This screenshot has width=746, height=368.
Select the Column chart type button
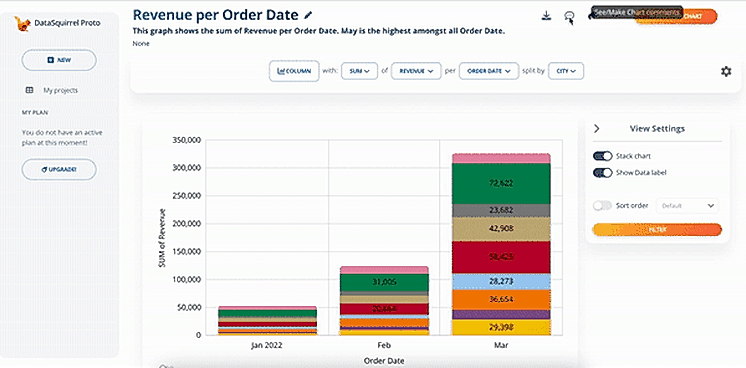pos(294,71)
